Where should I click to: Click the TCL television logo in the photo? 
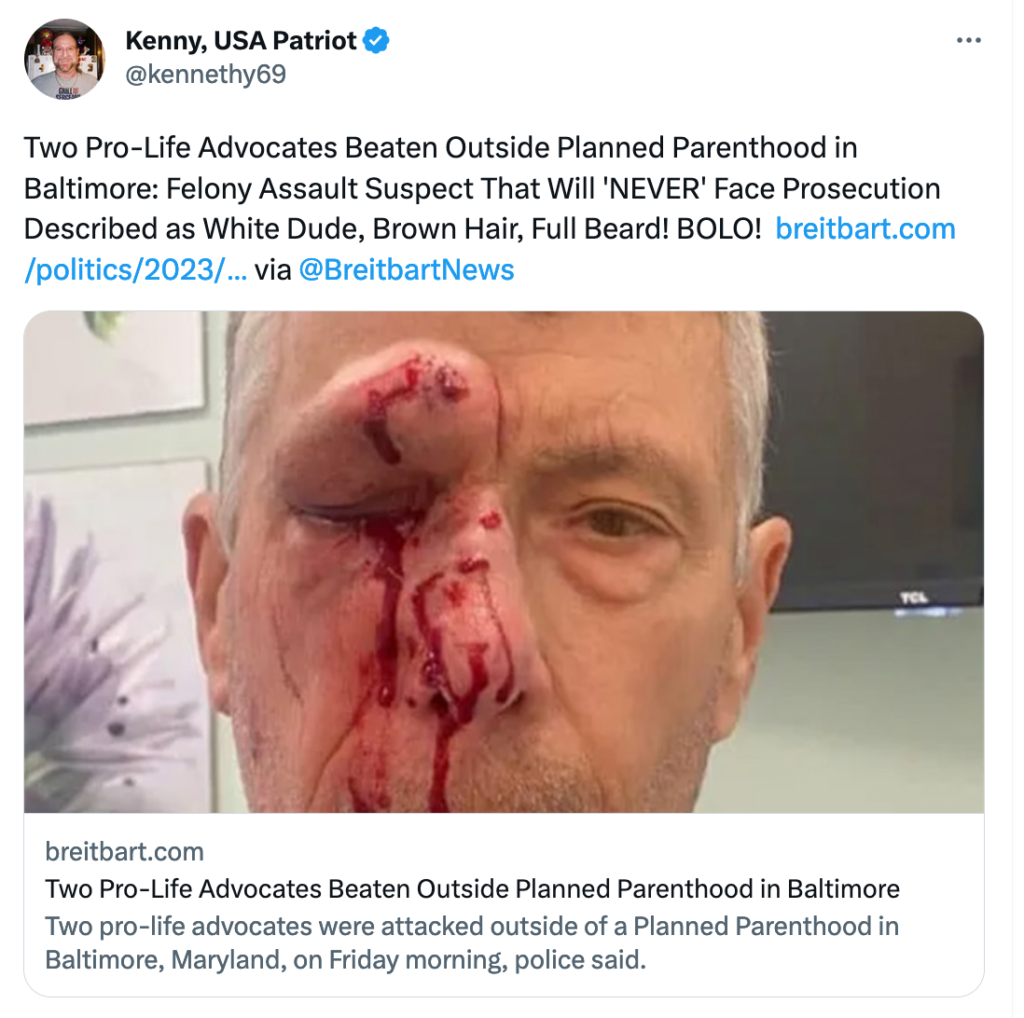(x=912, y=597)
